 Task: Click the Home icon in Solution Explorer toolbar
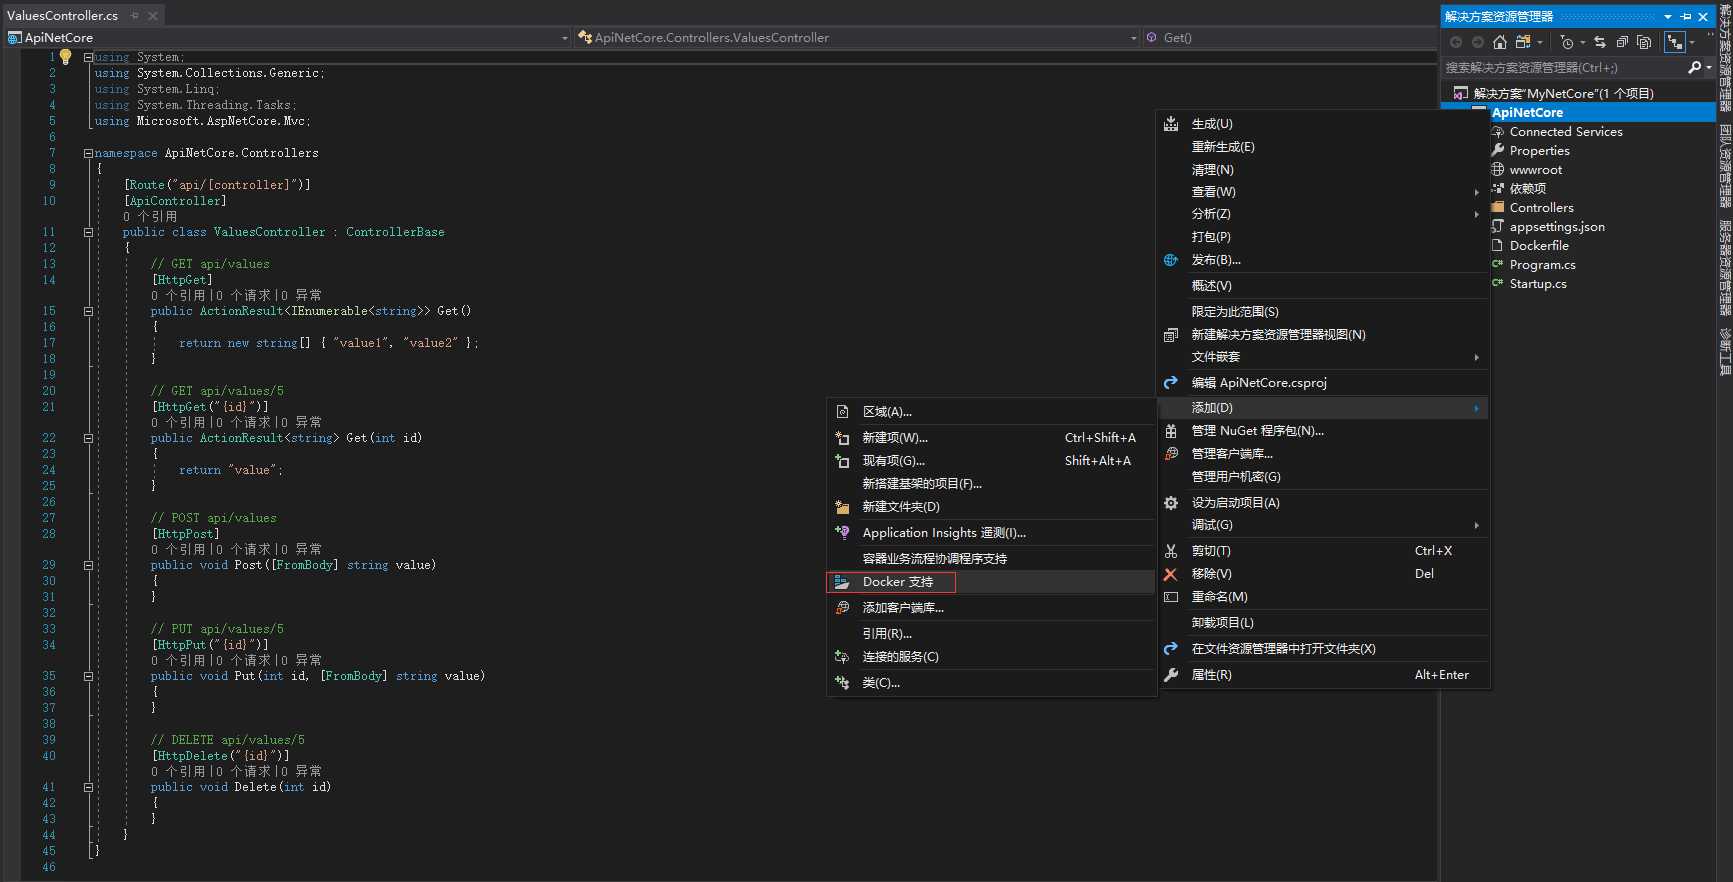(1499, 42)
